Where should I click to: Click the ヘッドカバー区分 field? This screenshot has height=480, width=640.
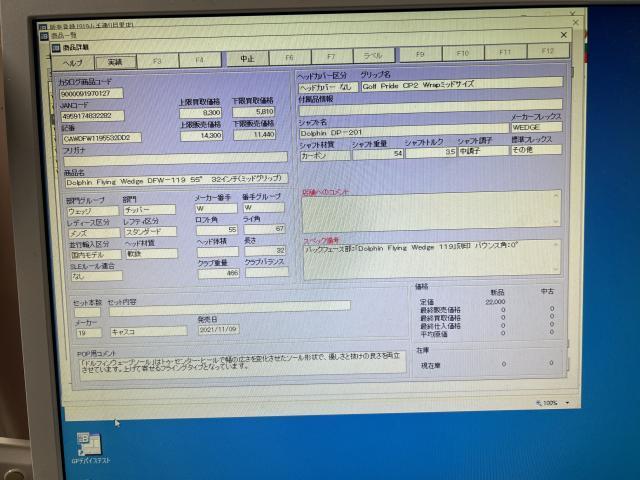(x=328, y=87)
